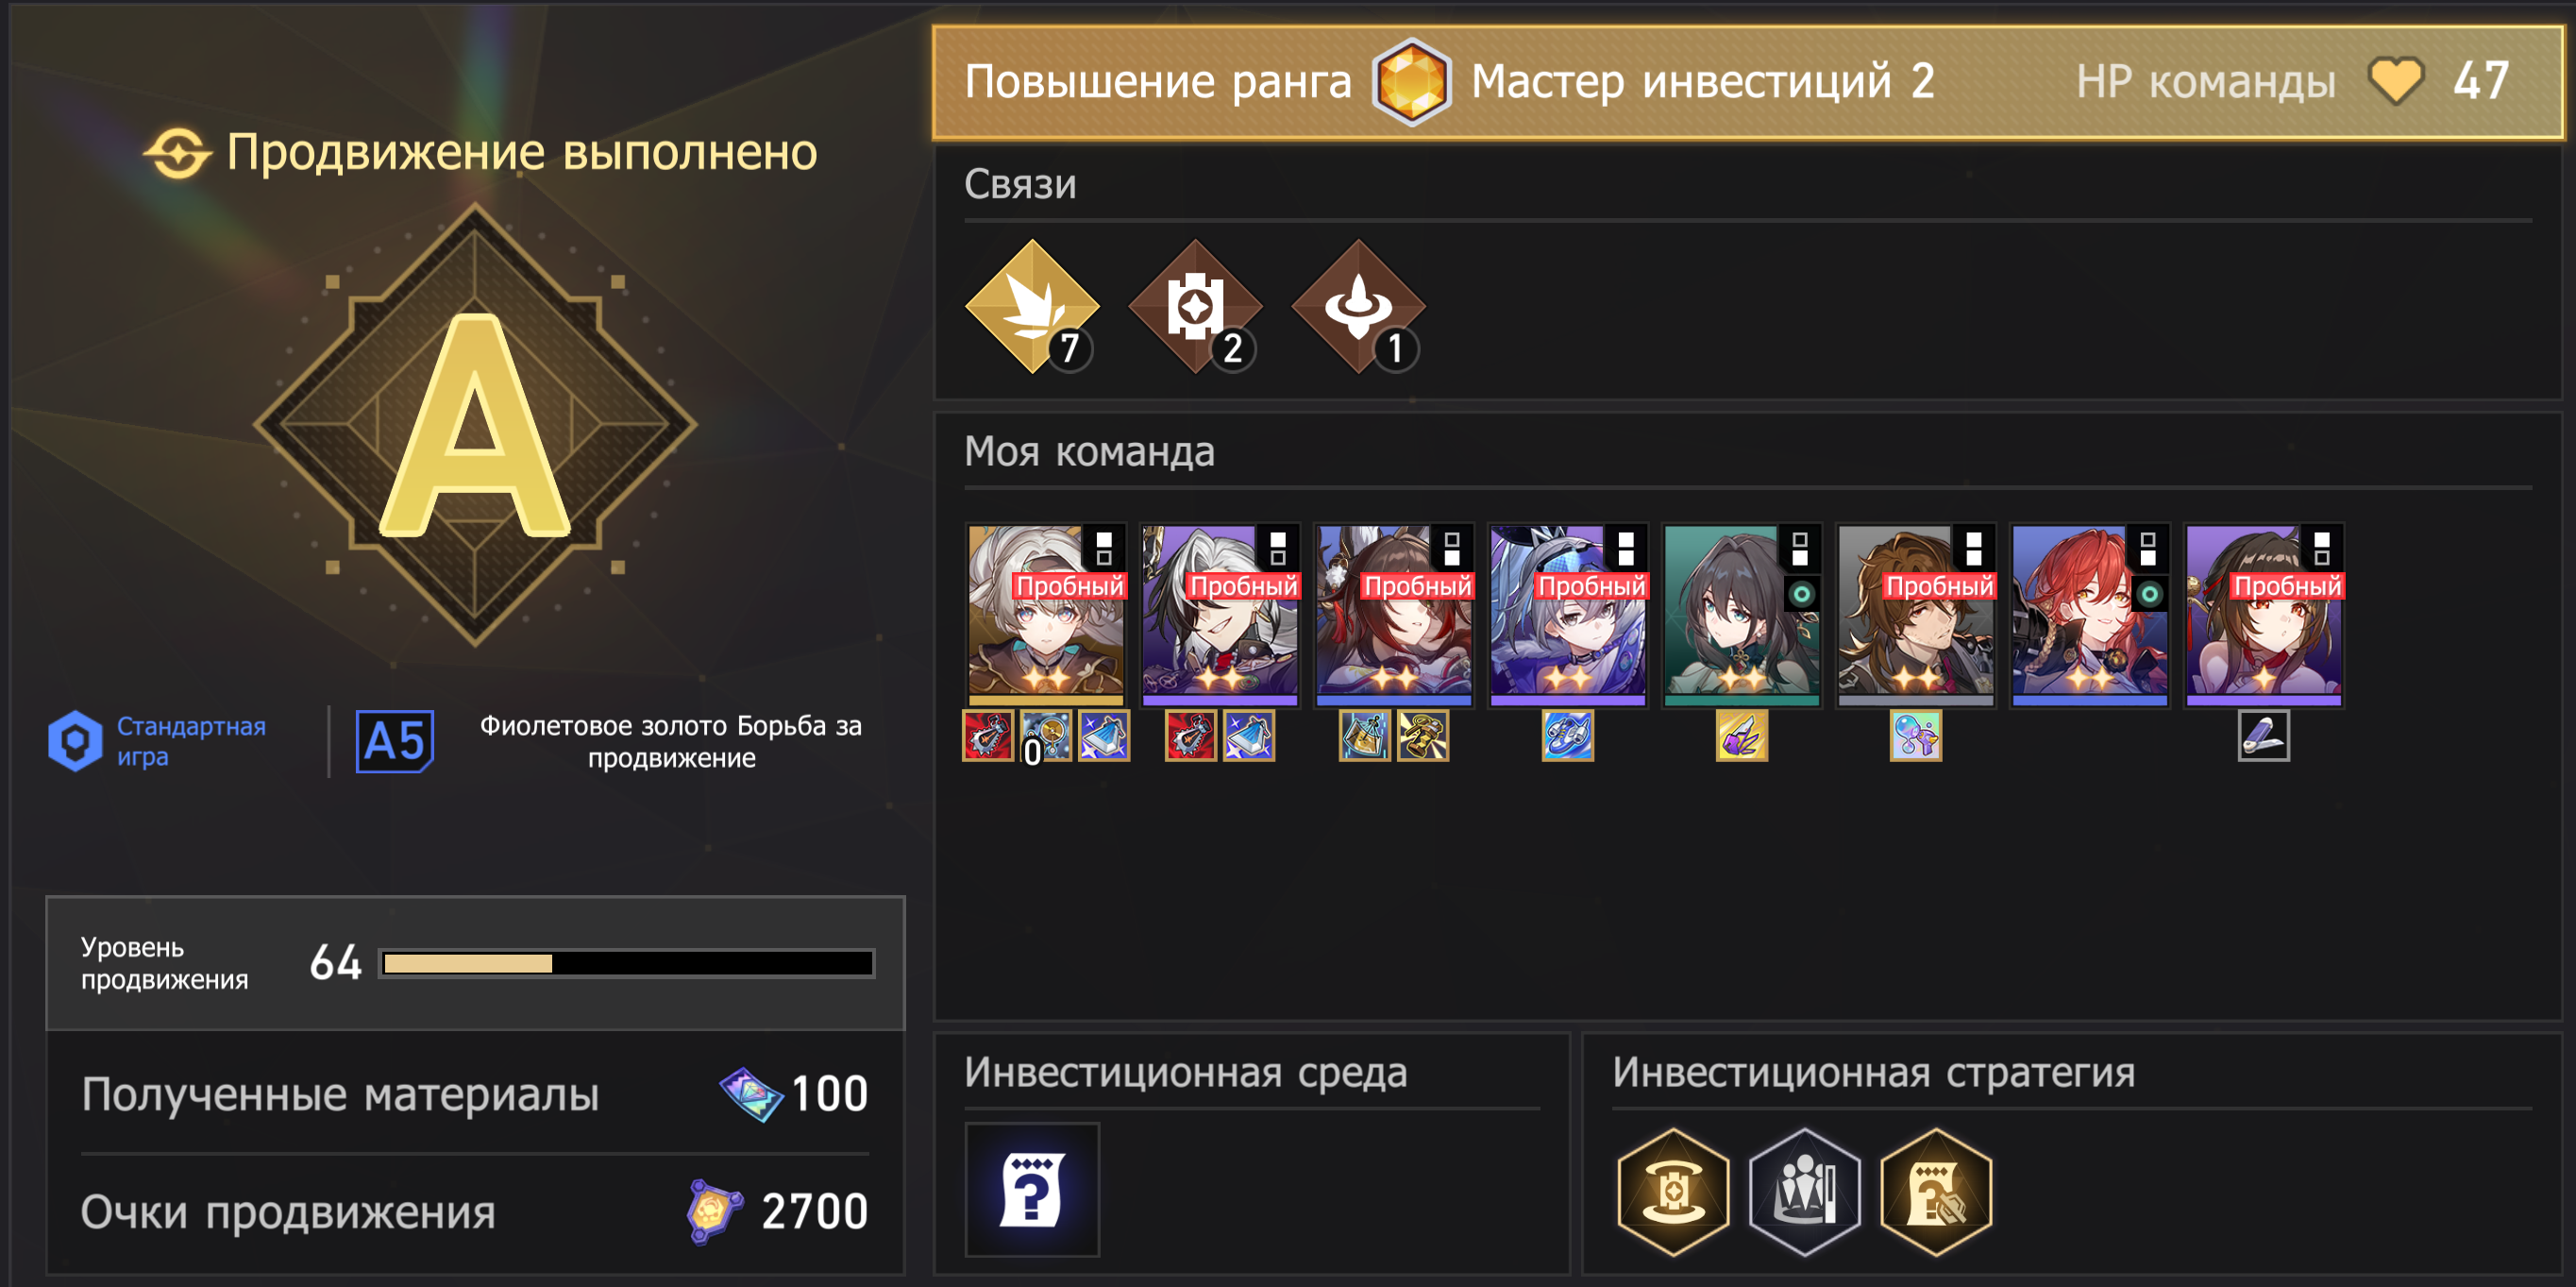The width and height of the screenshot is (2576, 1287).
Task: Click the A5 difficulty badge
Action: (395, 741)
